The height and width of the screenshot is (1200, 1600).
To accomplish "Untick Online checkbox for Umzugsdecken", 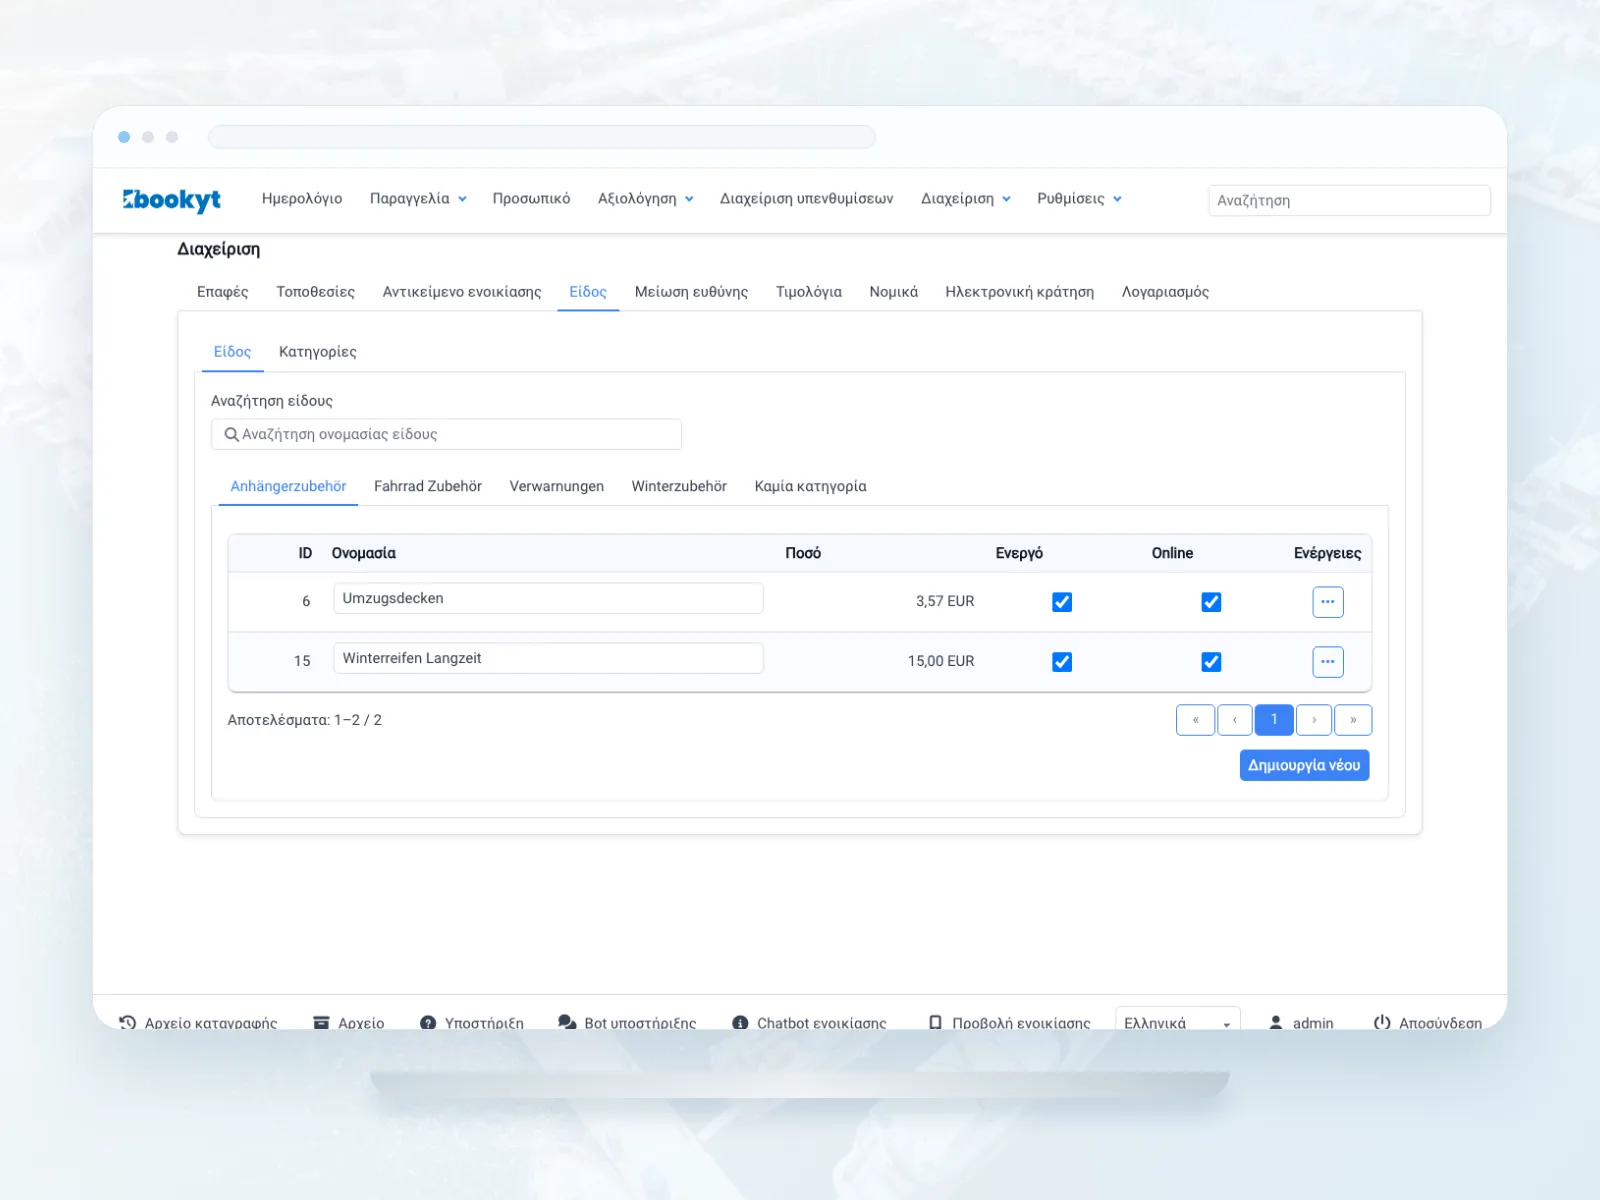I will [x=1211, y=602].
